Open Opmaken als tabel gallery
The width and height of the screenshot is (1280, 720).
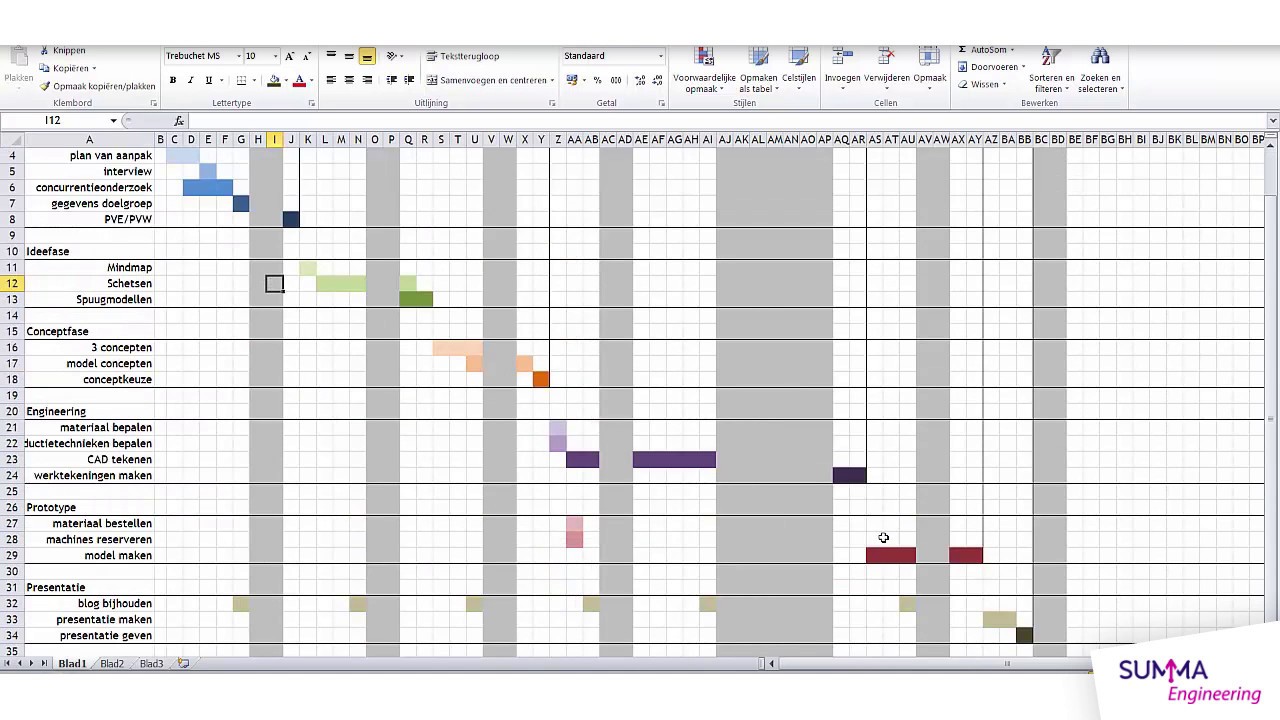pos(758,70)
